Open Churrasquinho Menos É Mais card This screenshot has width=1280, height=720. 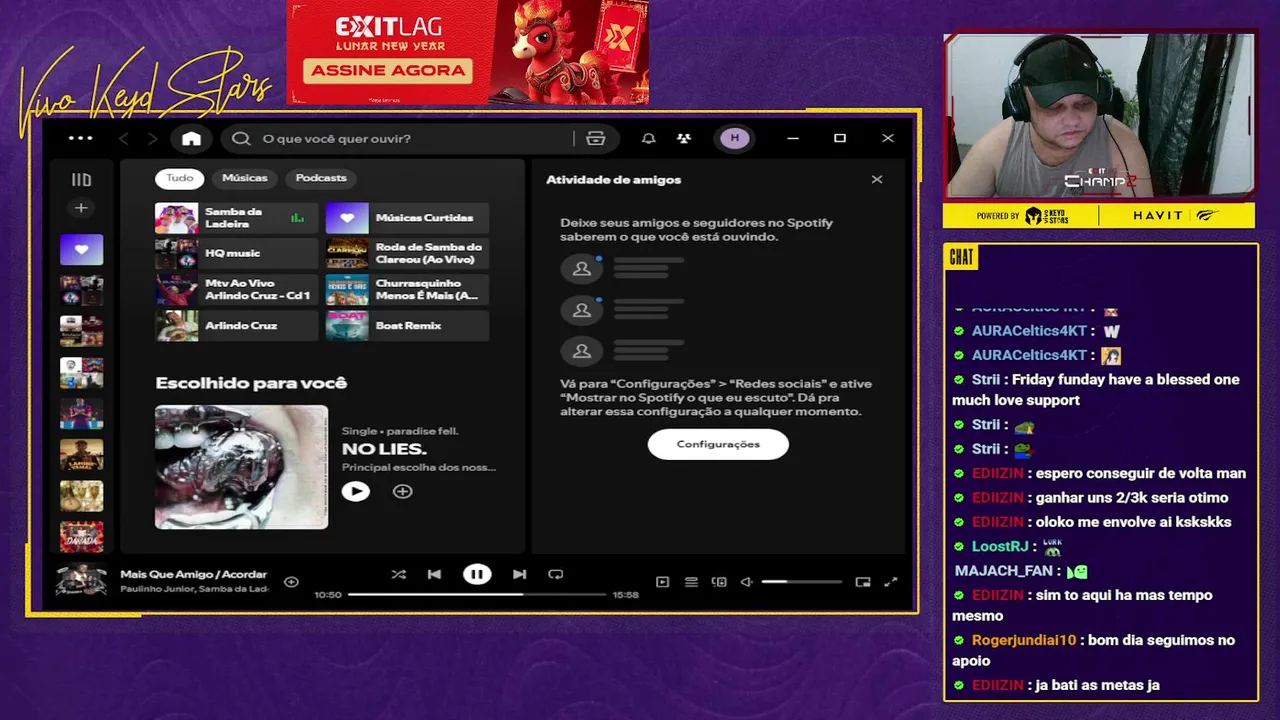click(407, 289)
